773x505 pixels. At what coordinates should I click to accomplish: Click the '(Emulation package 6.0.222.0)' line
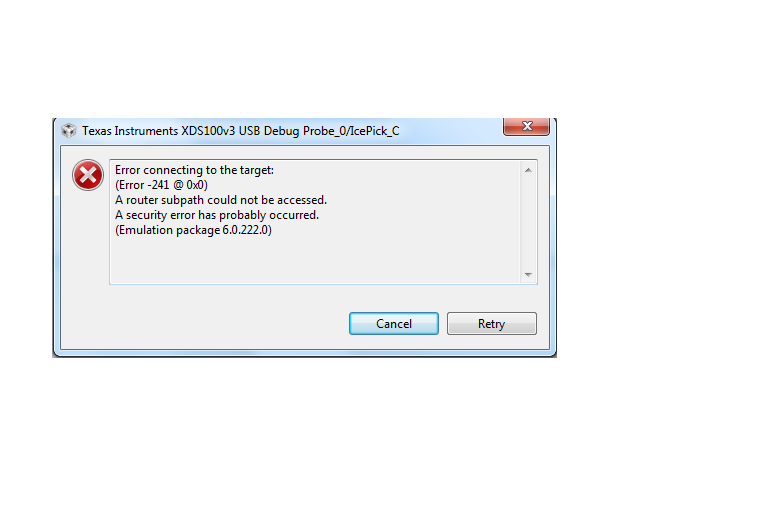(193, 230)
